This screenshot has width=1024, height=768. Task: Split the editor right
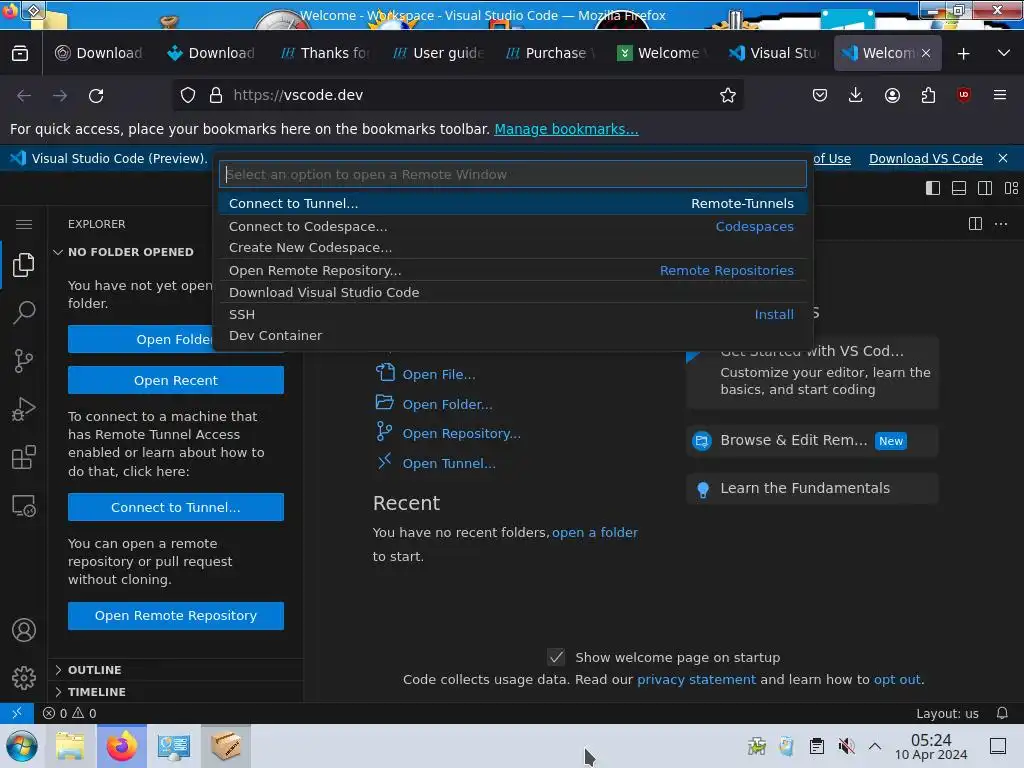(x=975, y=224)
